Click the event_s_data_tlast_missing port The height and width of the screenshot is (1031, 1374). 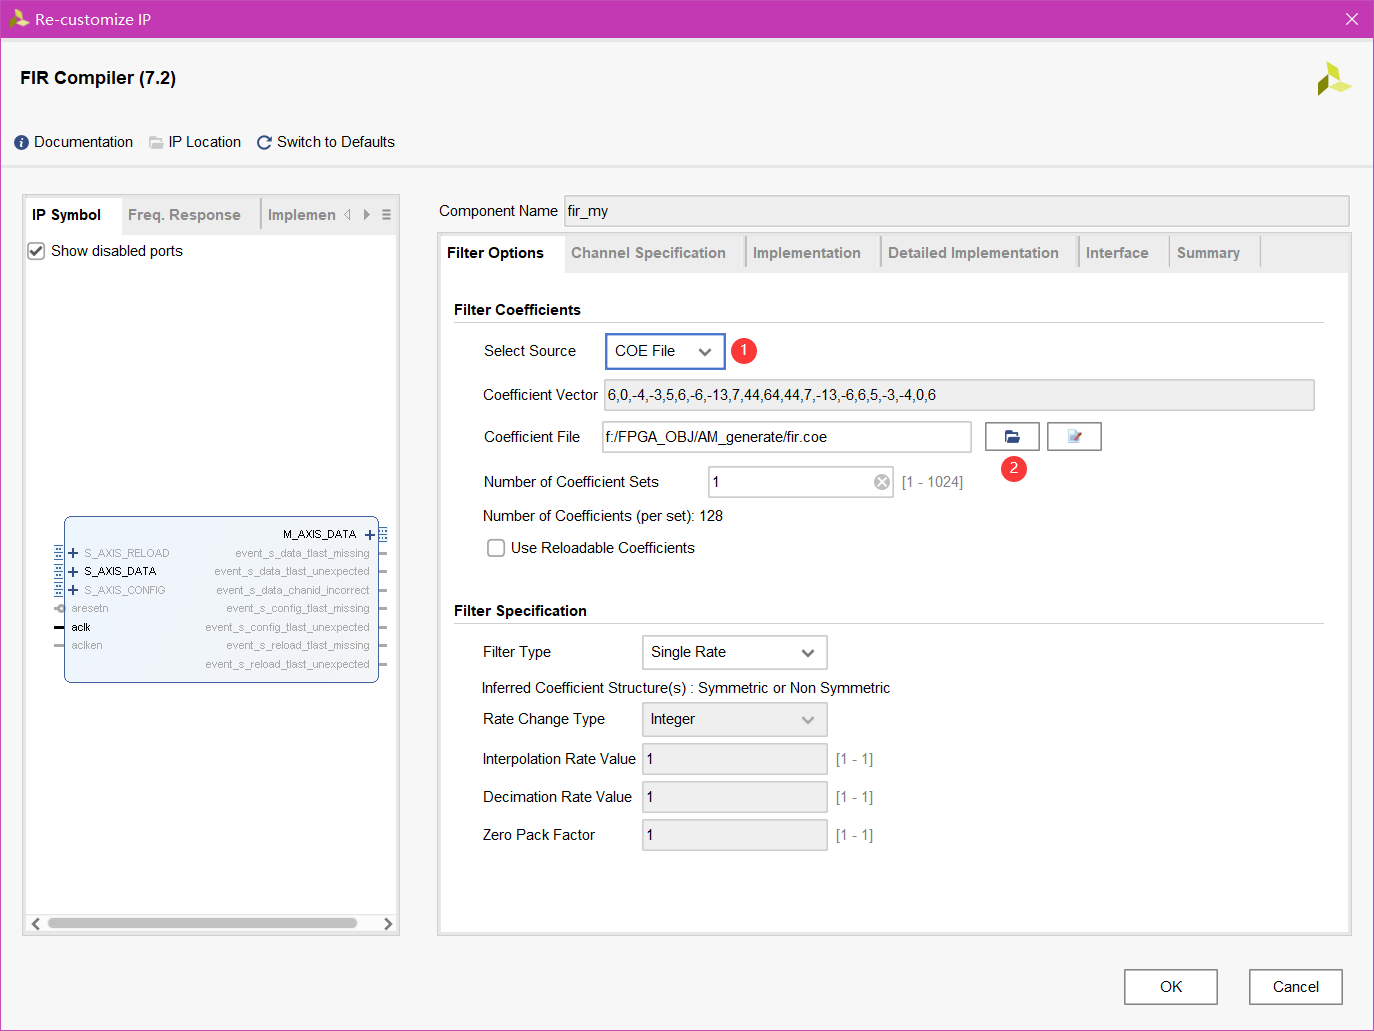[302, 553]
